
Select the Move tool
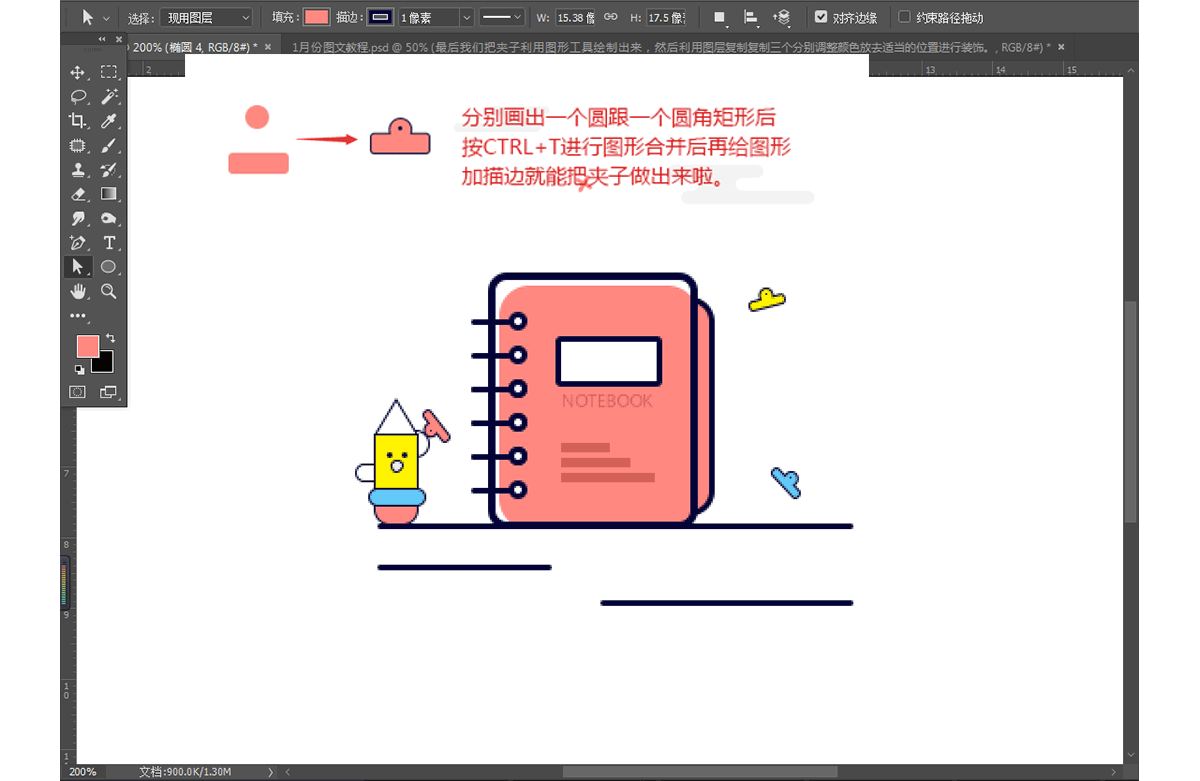click(x=78, y=74)
